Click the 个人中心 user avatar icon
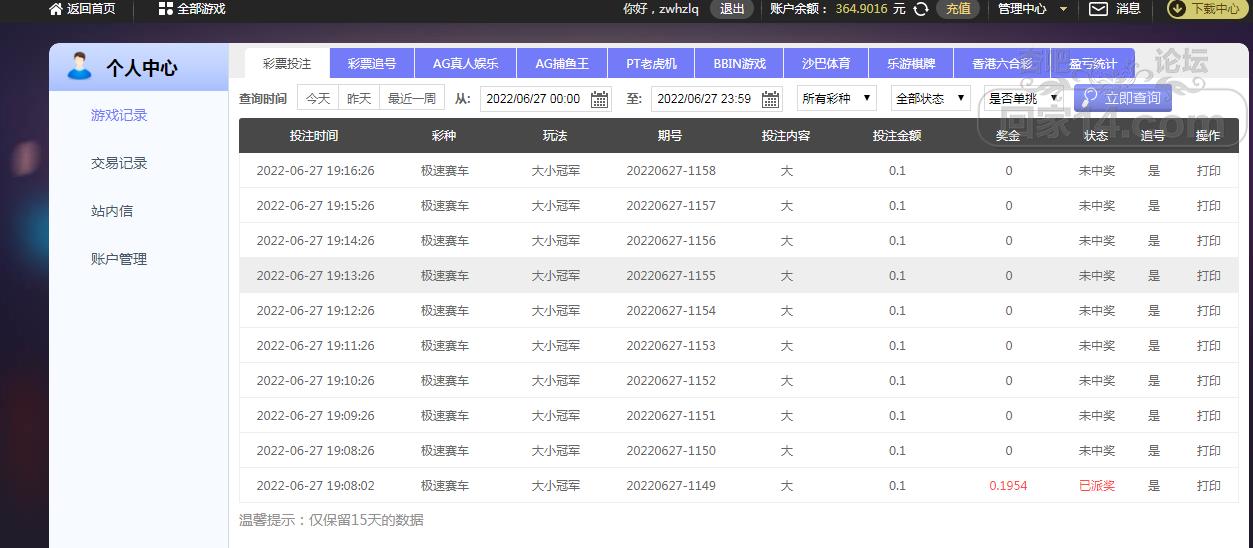 [x=80, y=67]
